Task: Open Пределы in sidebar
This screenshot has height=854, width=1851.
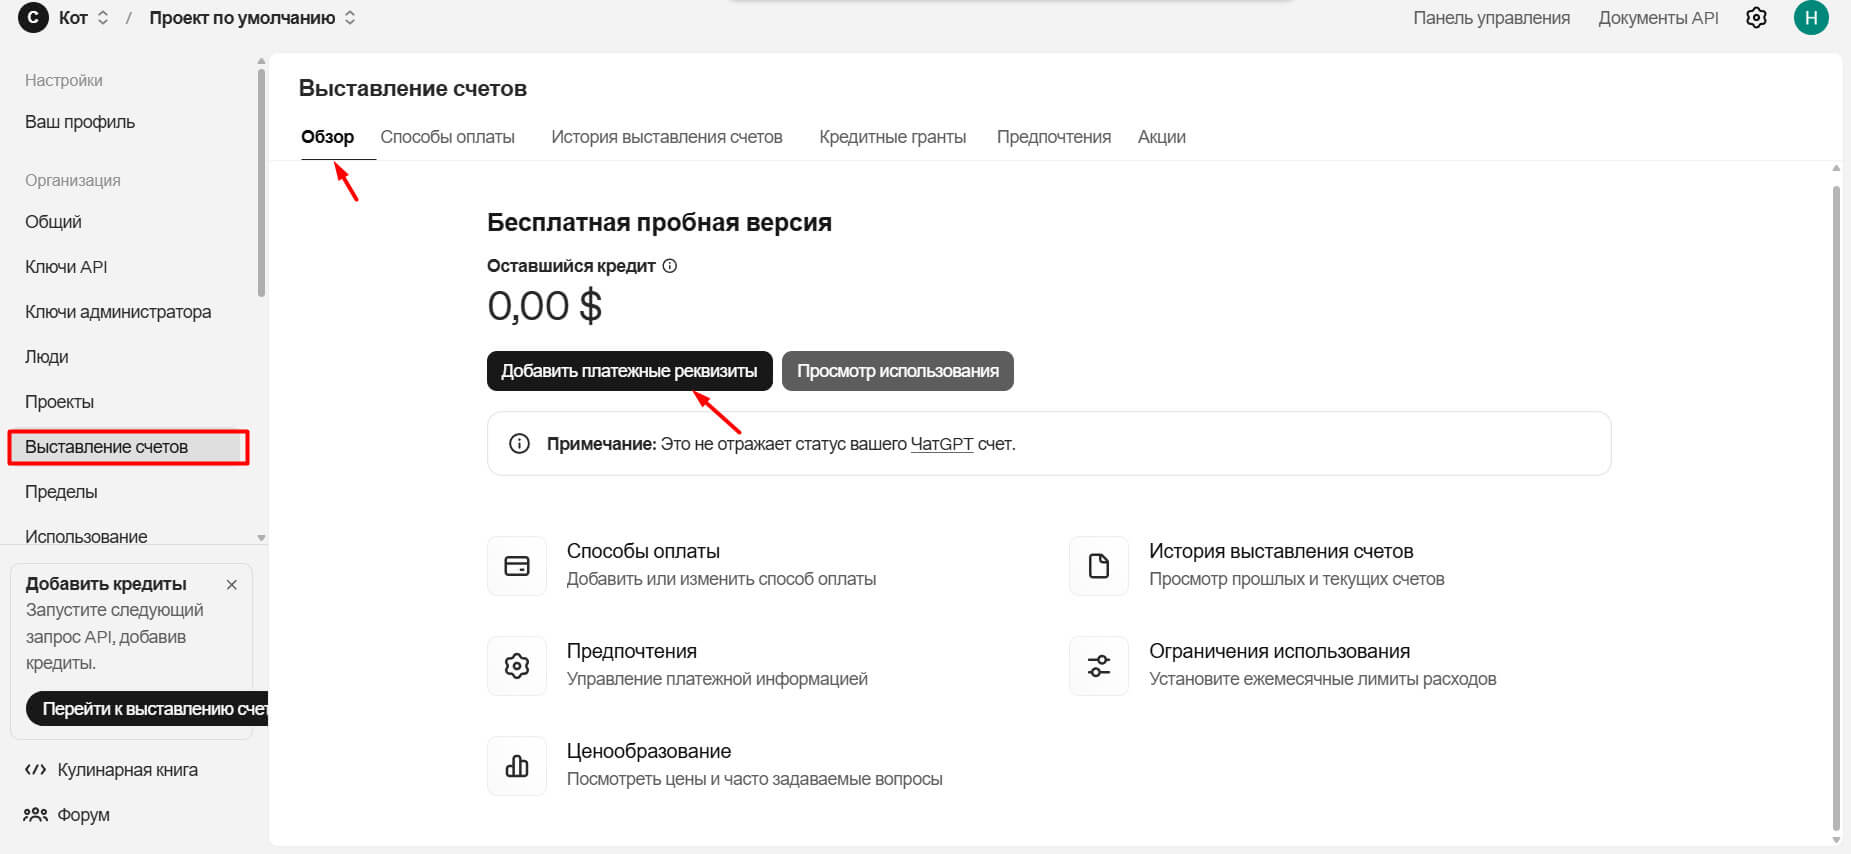Action: [61, 492]
